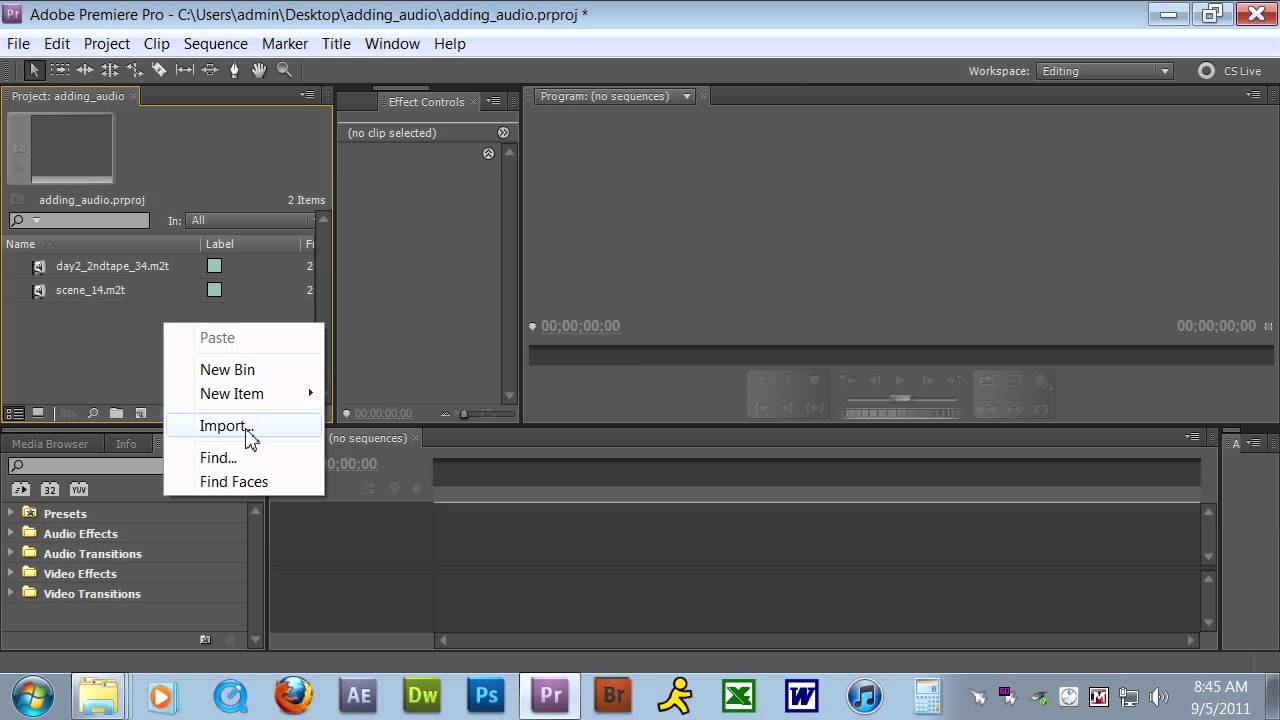Open New Item submenu in context menu
The width and height of the screenshot is (1280, 720).
click(x=244, y=394)
